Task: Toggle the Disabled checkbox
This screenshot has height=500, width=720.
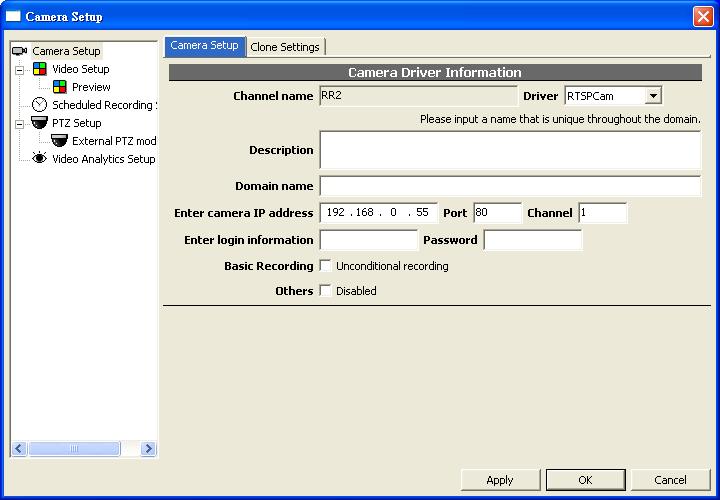Action: 325,291
